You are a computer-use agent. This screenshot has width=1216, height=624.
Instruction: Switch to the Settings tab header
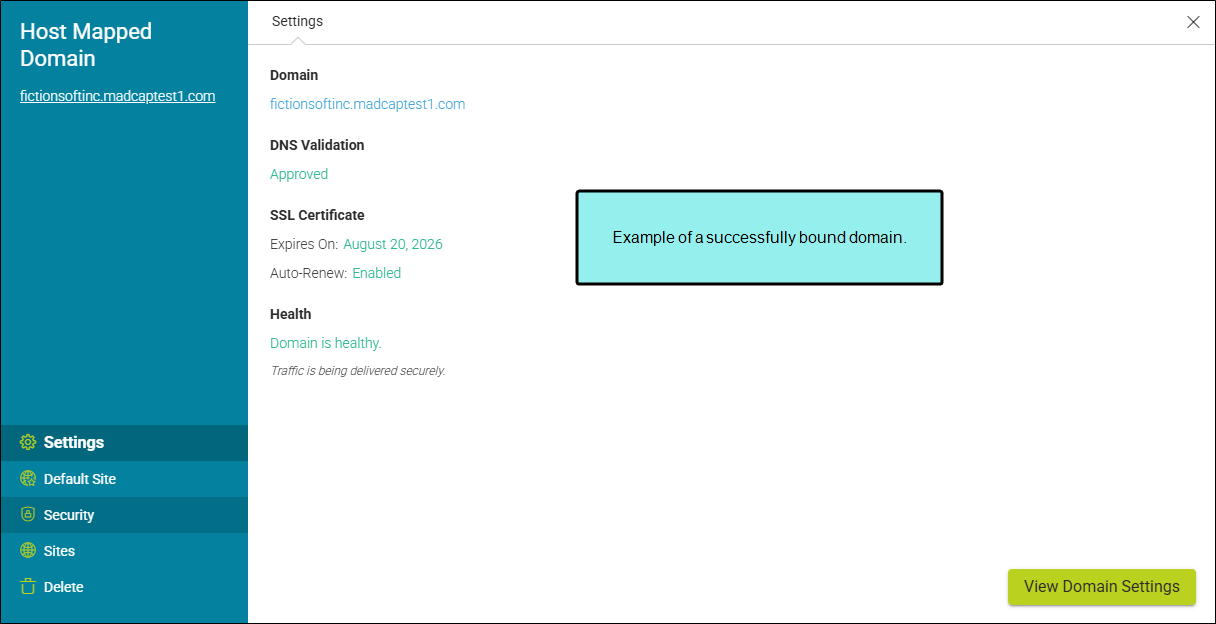[x=297, y=21]
